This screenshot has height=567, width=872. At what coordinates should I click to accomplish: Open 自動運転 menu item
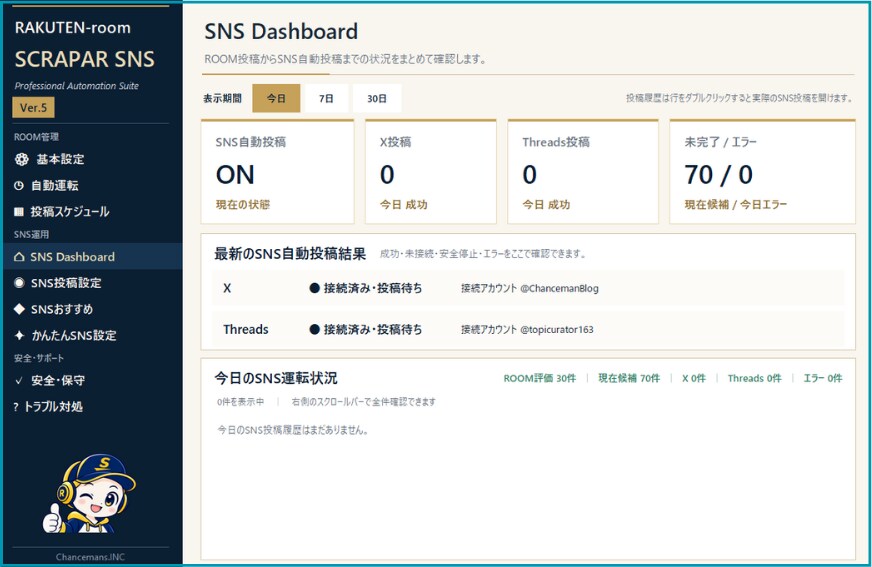(x=92, y=186)
